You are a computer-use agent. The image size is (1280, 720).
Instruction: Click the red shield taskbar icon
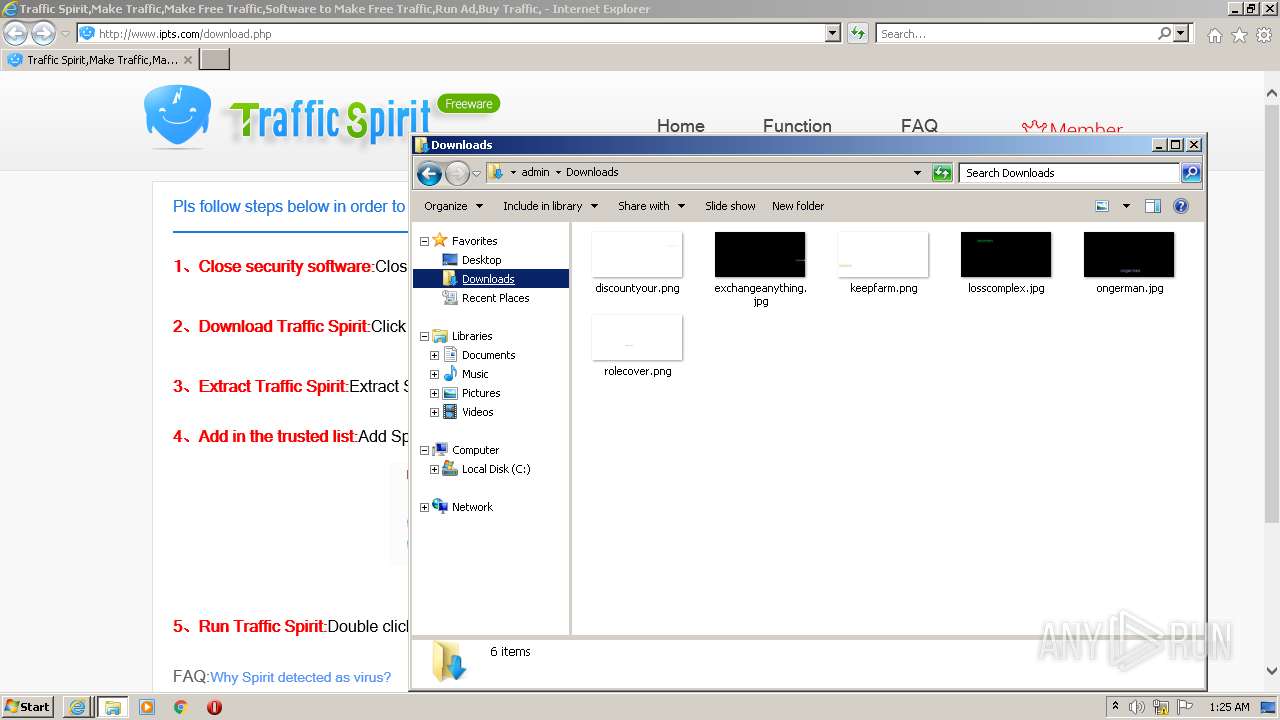[x=214, y=707]
